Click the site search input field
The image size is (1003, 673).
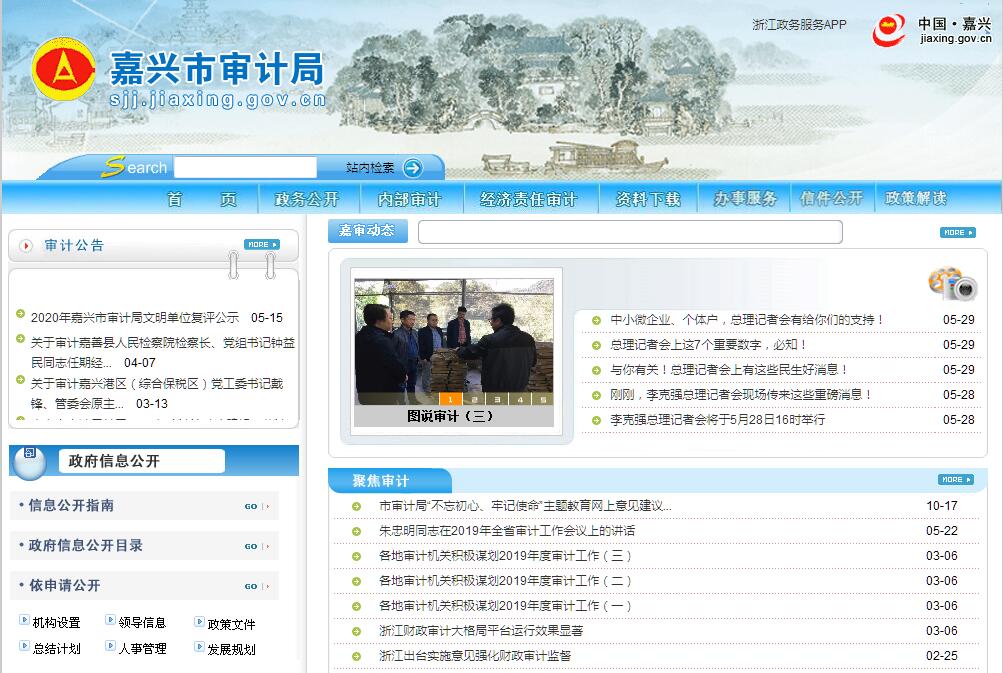[245, 168]
